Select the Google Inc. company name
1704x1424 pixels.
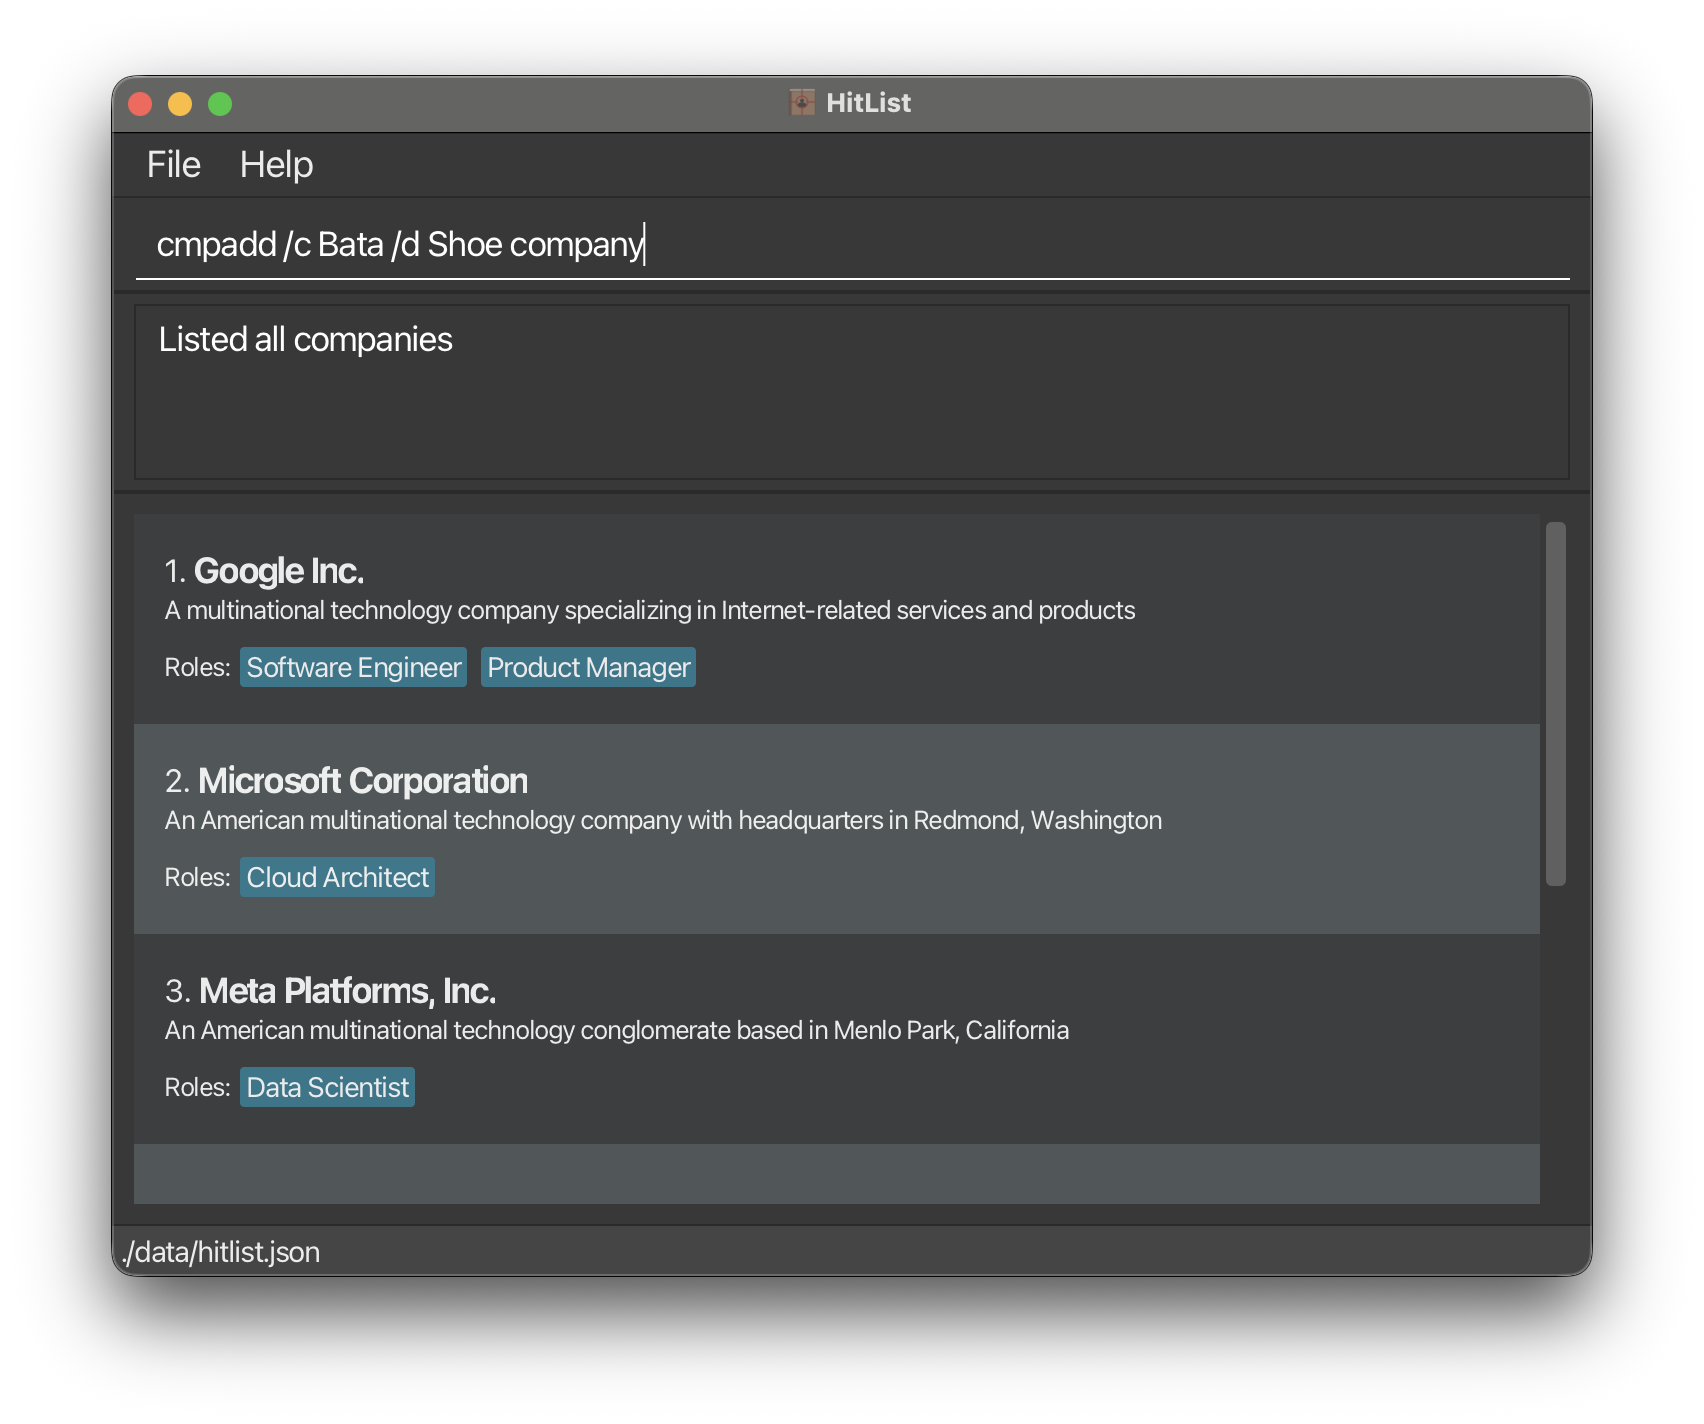point(279,571)
